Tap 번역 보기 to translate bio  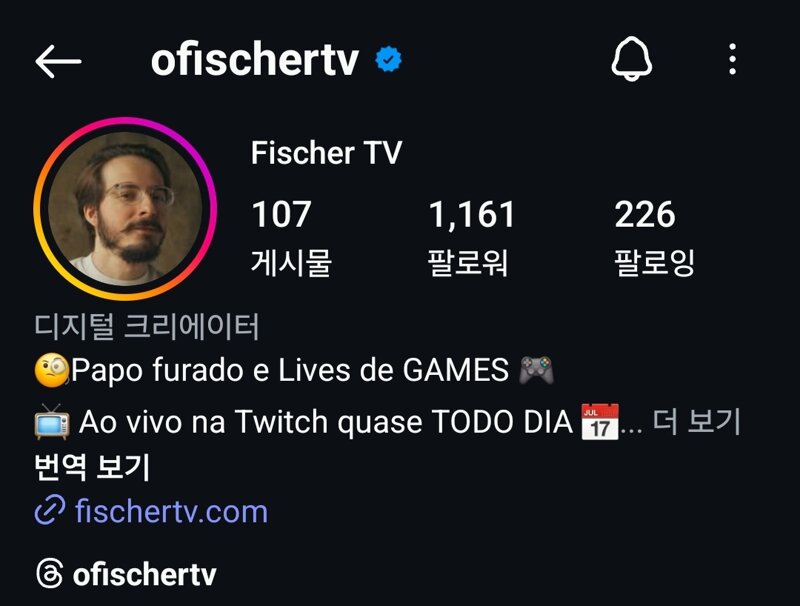pyautogui.click(x=92, y=467)
